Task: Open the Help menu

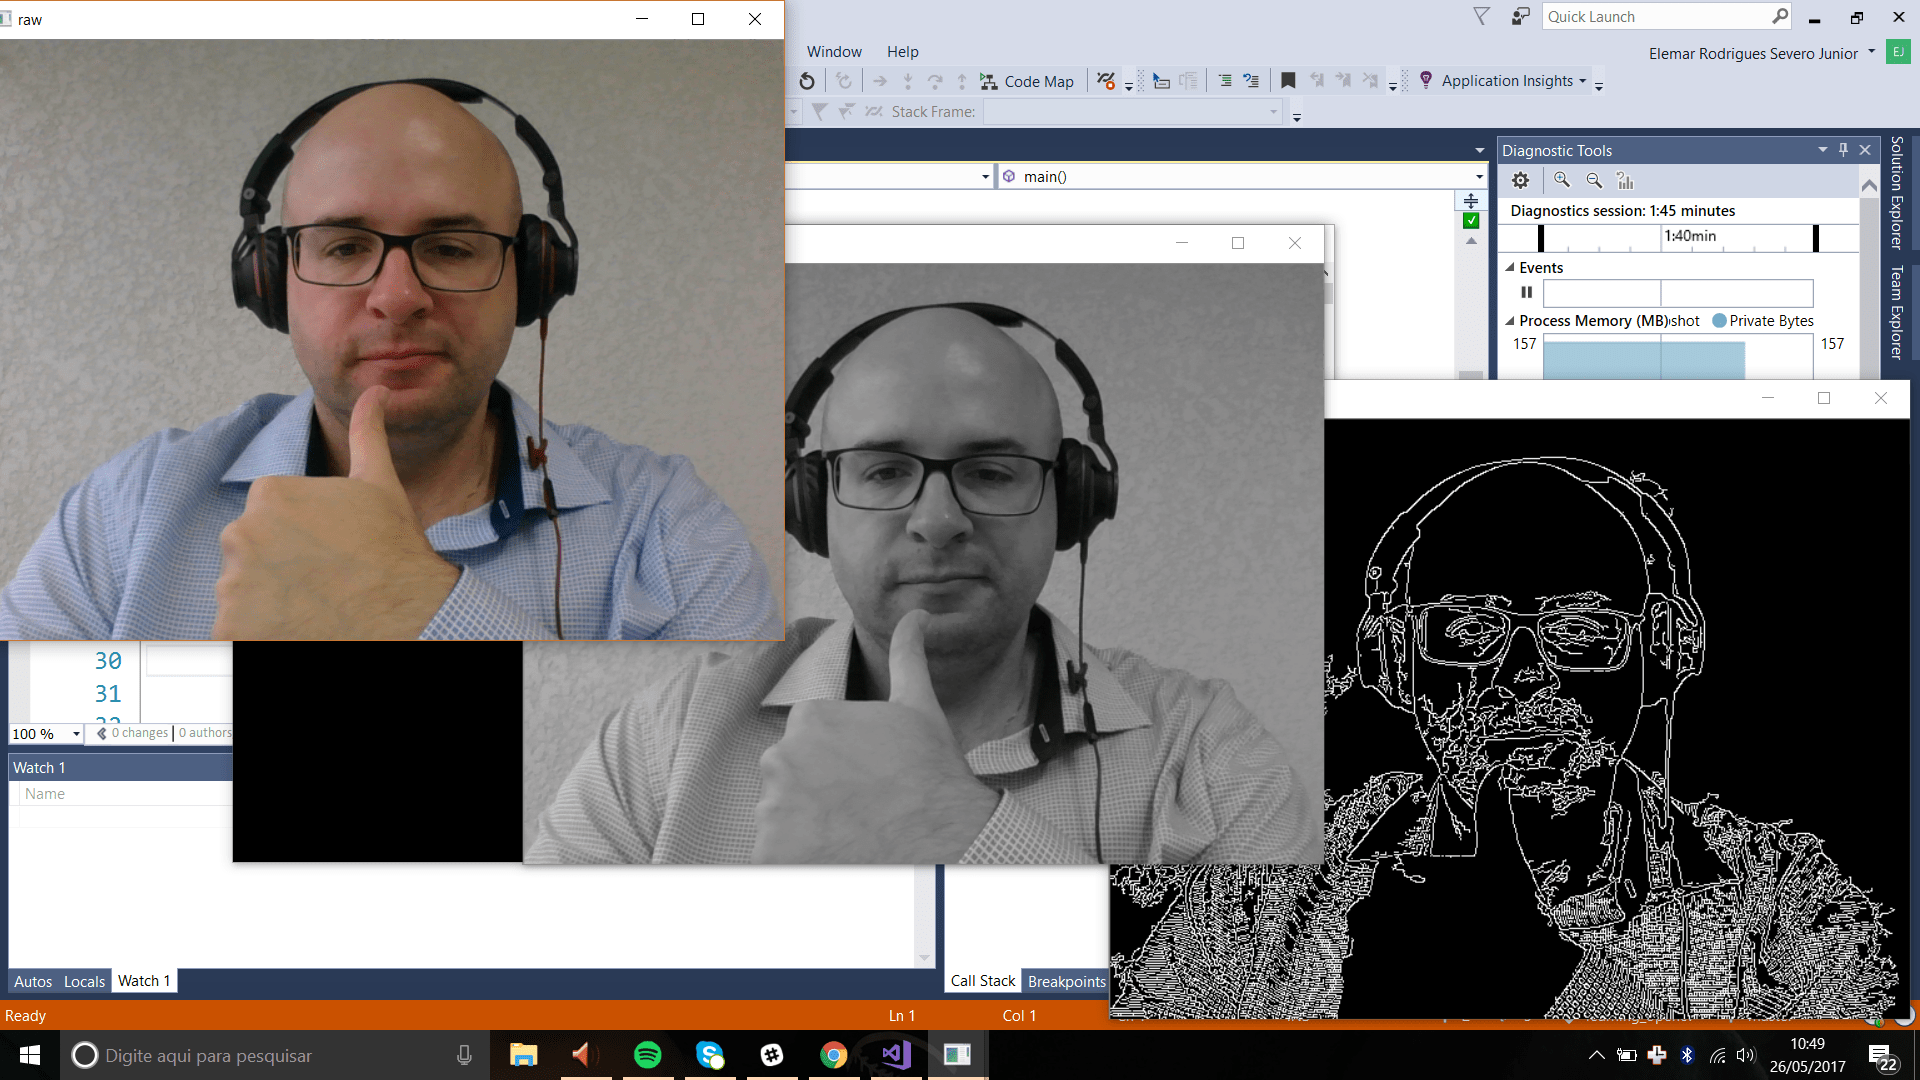Action: [902, 51]
